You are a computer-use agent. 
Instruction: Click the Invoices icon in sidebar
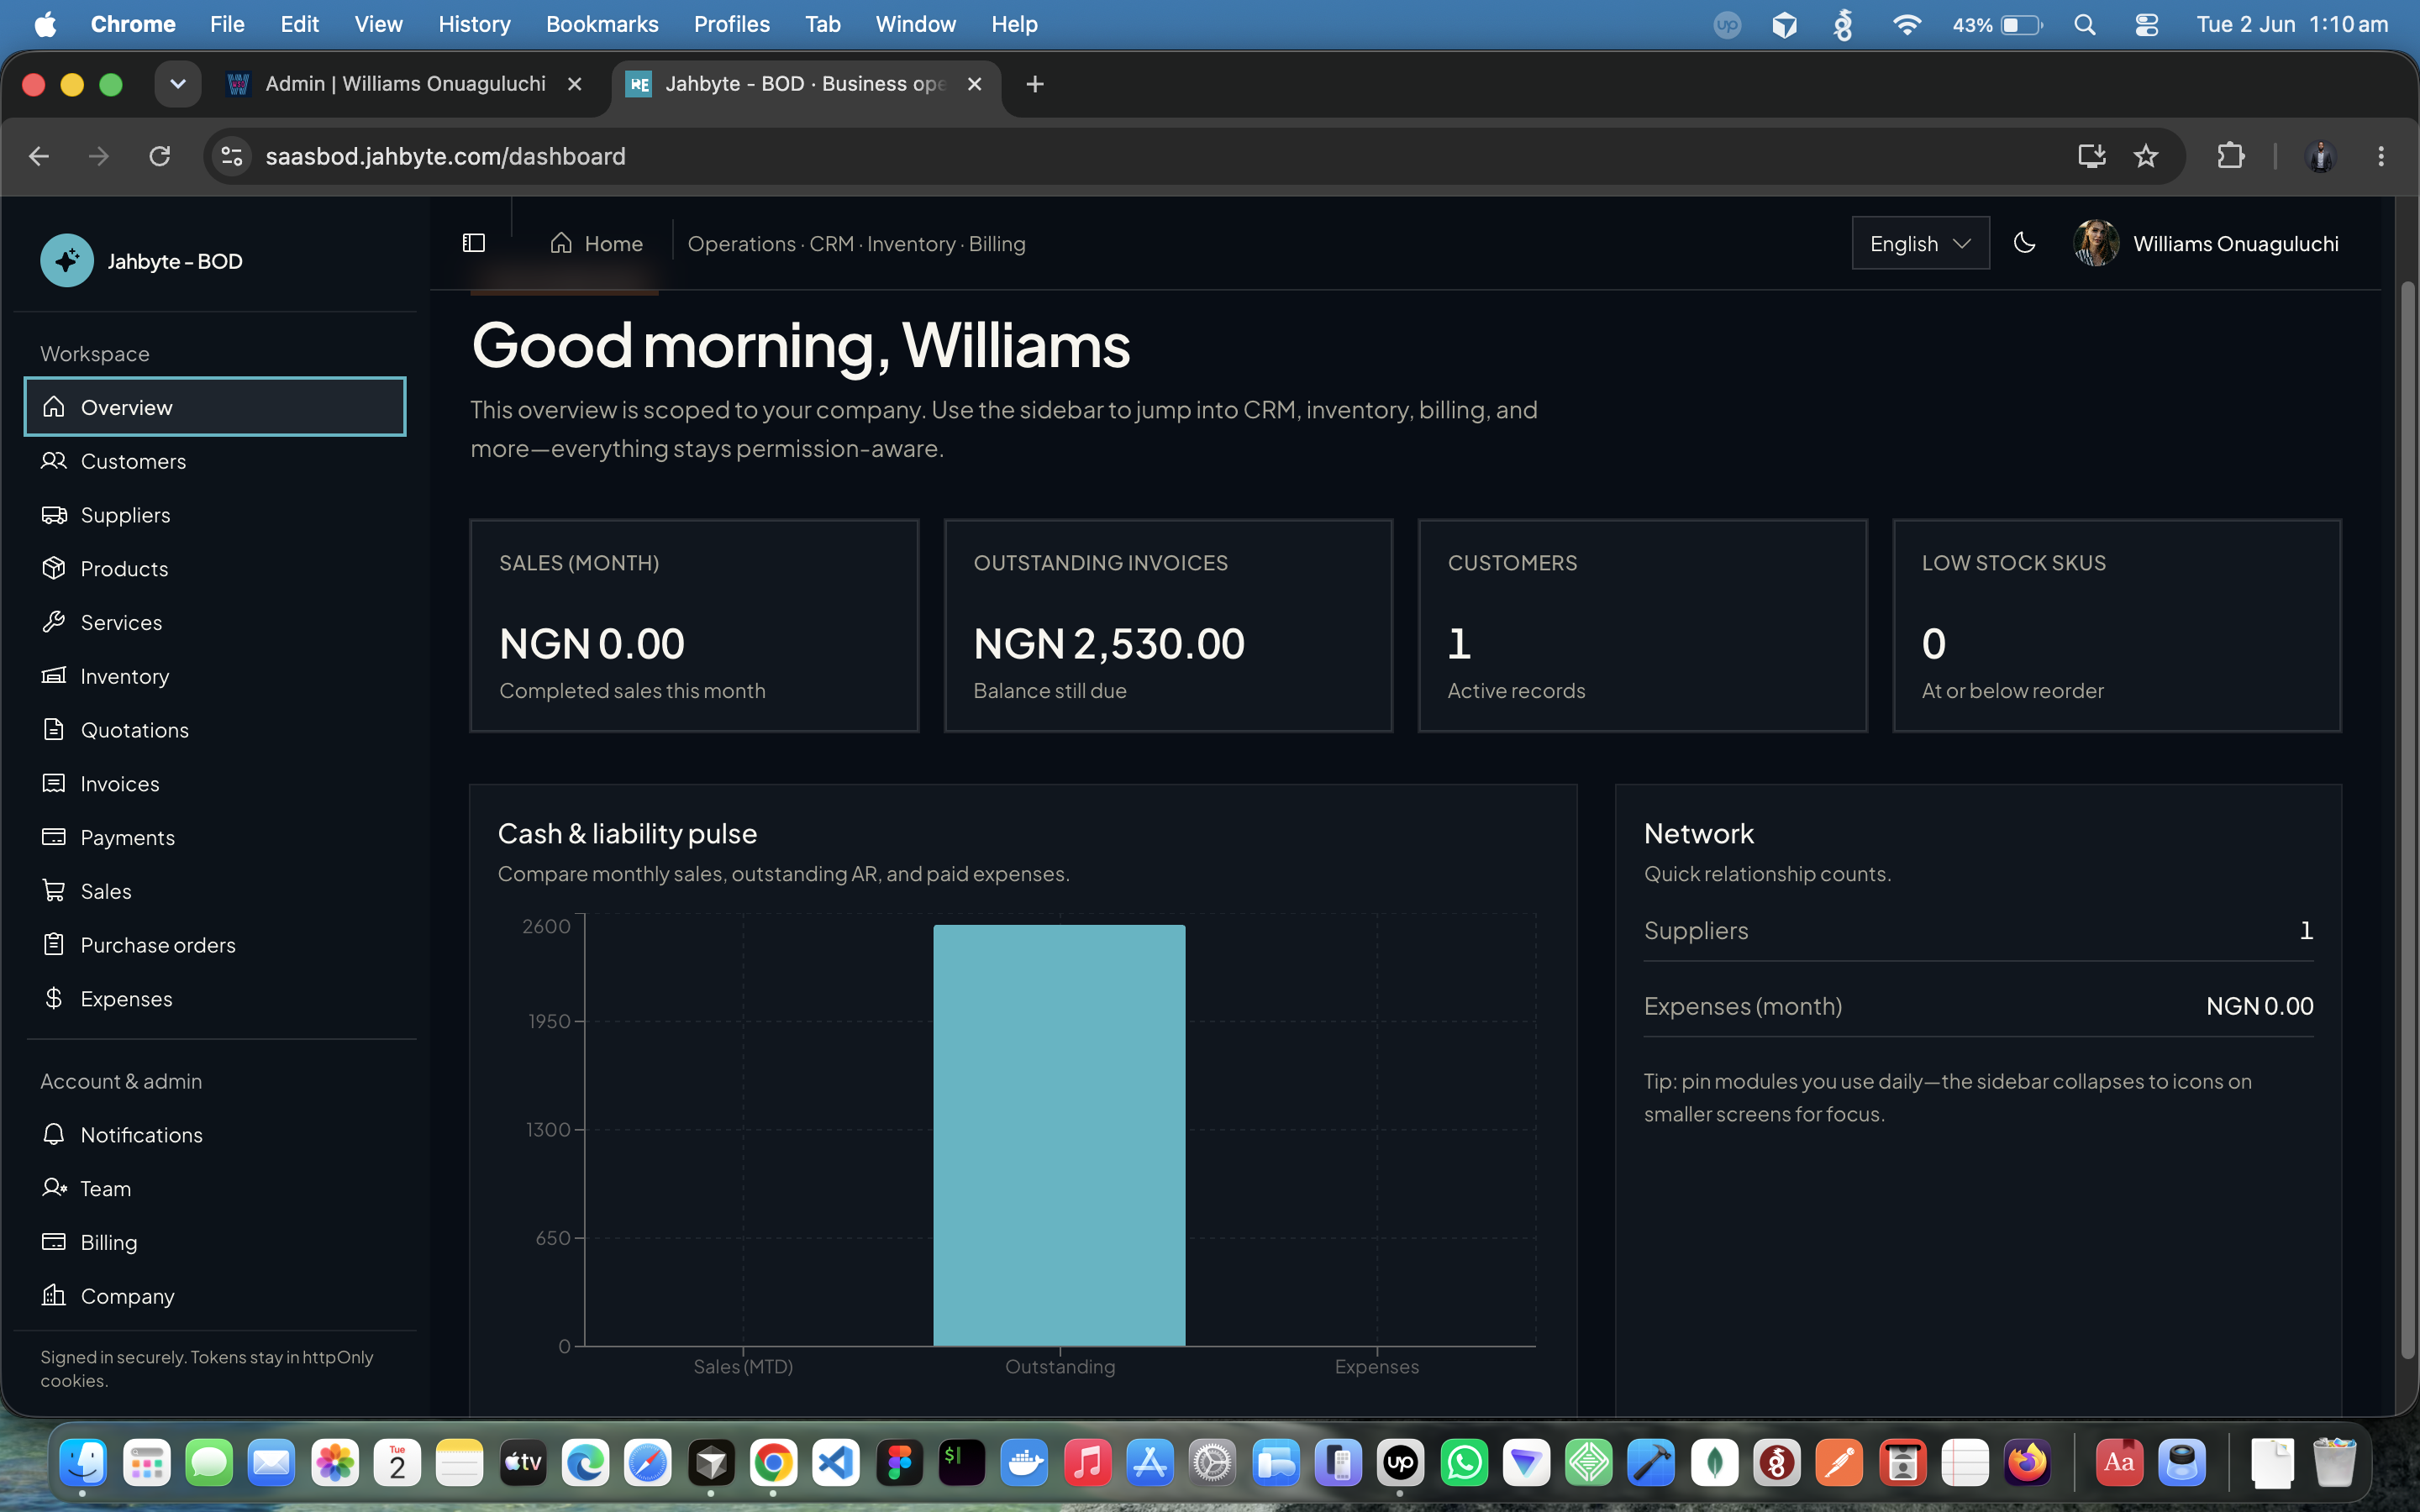point(54,783)
